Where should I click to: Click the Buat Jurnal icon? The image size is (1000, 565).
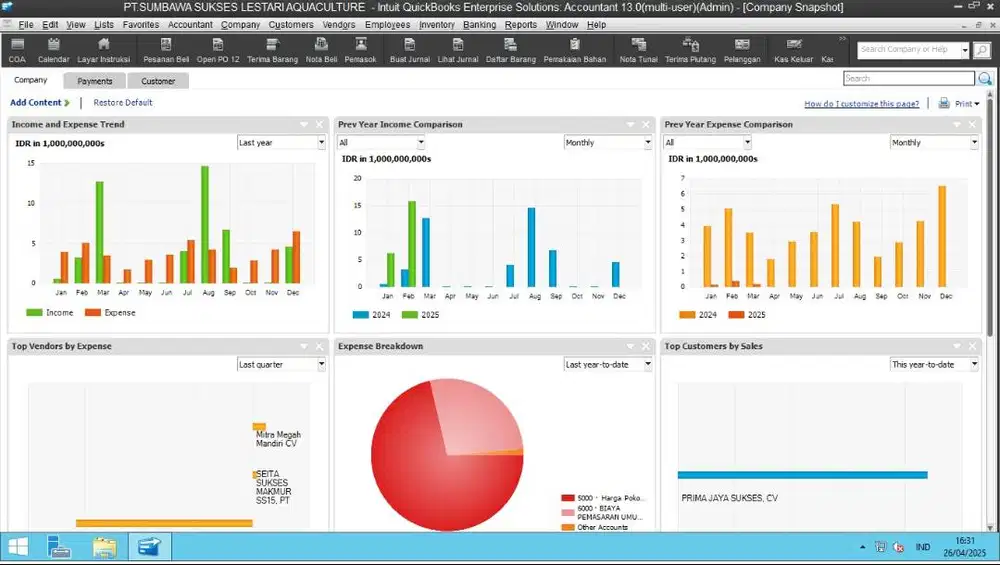(410, 49)
